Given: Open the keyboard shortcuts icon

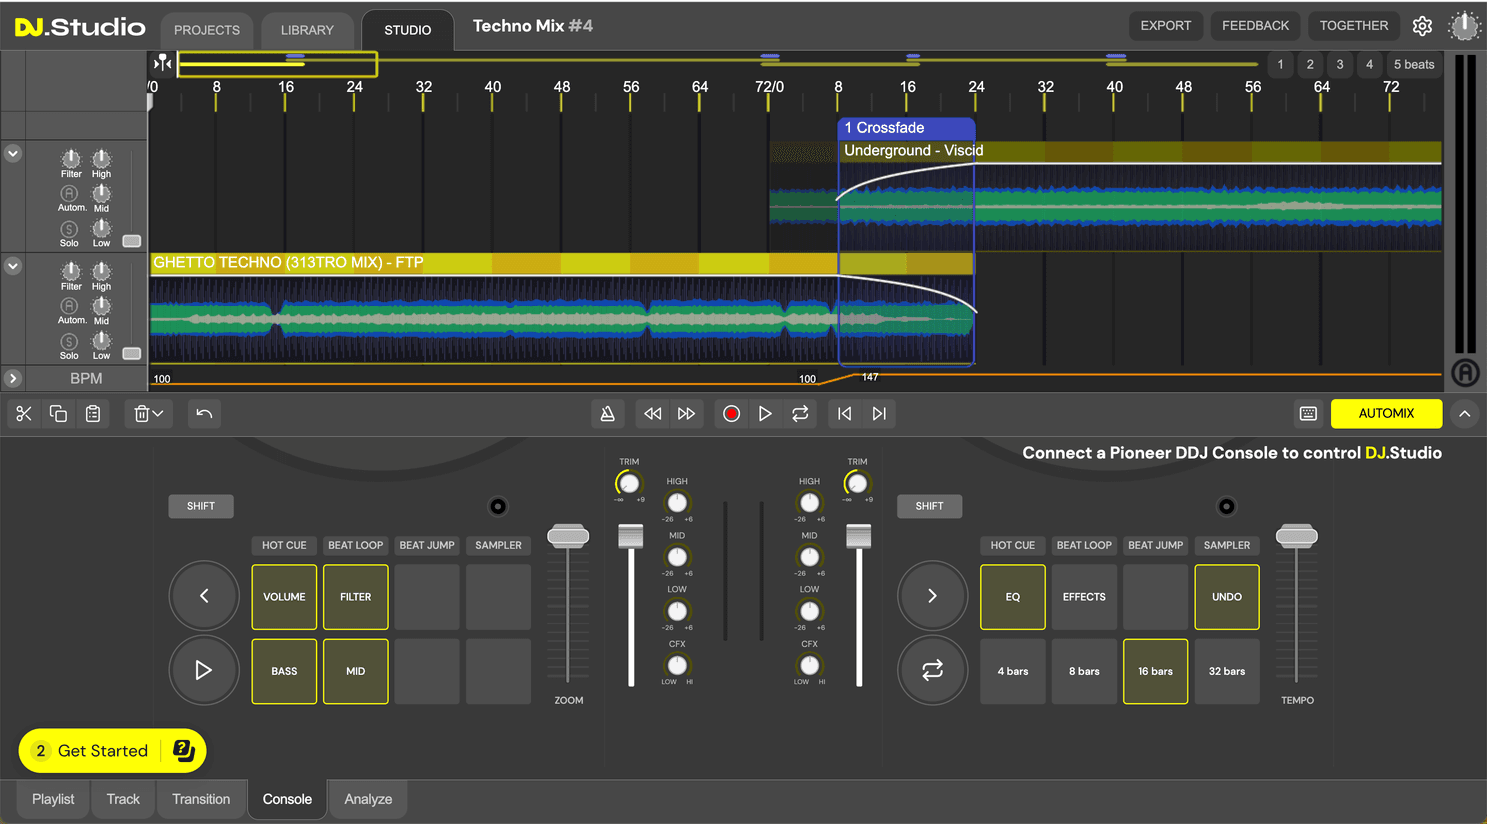Looking at the screenshot, I should tap(1308, 414).
